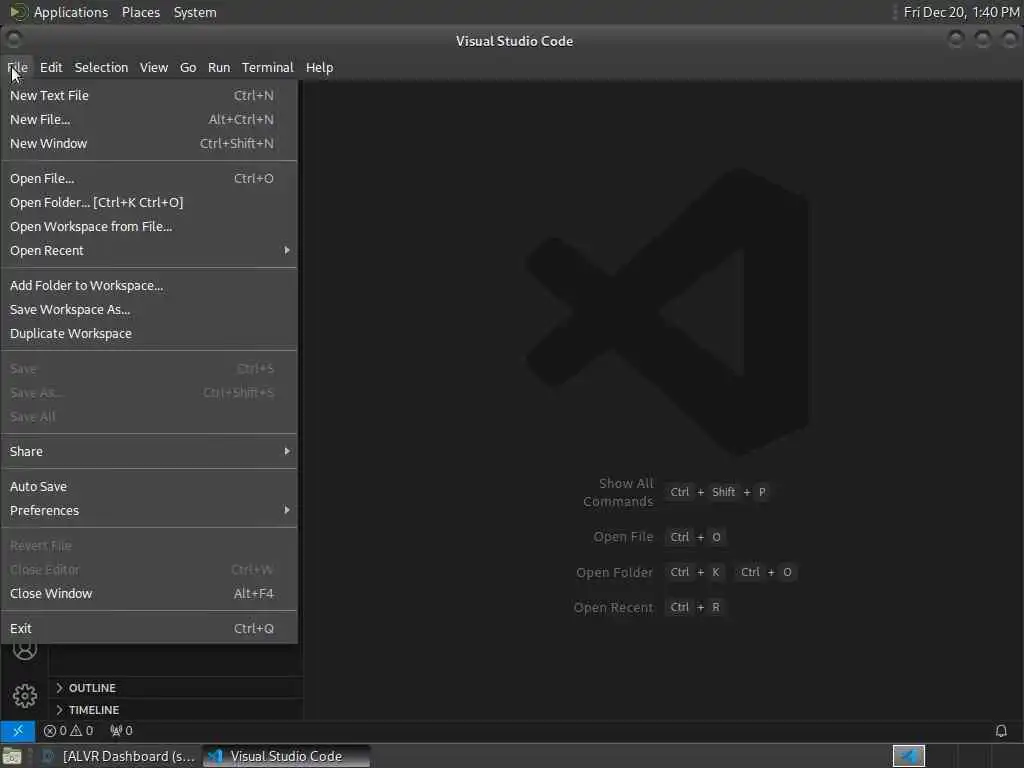The width and height of the screenshot is (1024, 768).
Task: Open the Share submenu
Action: point(149,451)
